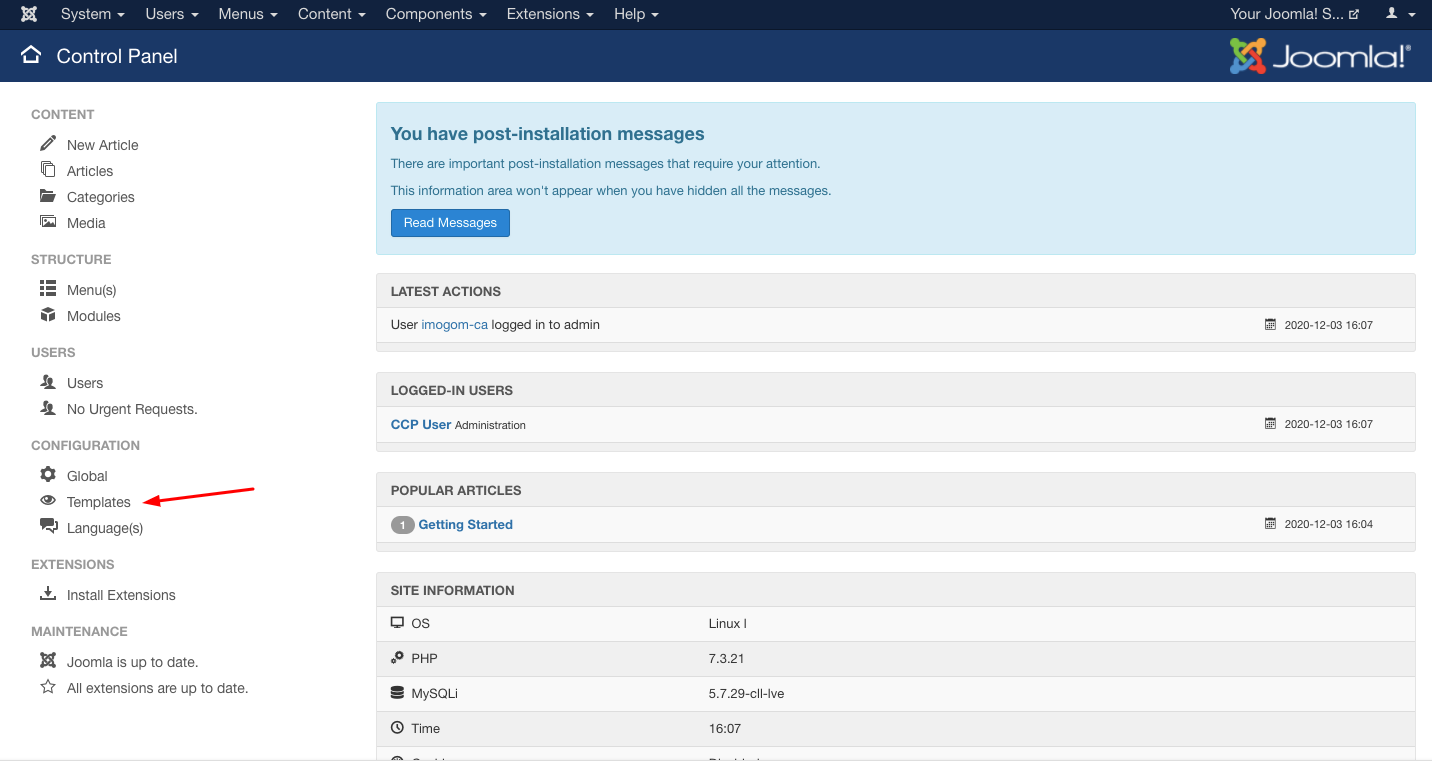Open Categories from sidebar
This screenshot has width=1432, height=761.
pyautogui.click(x=100, y=197)
